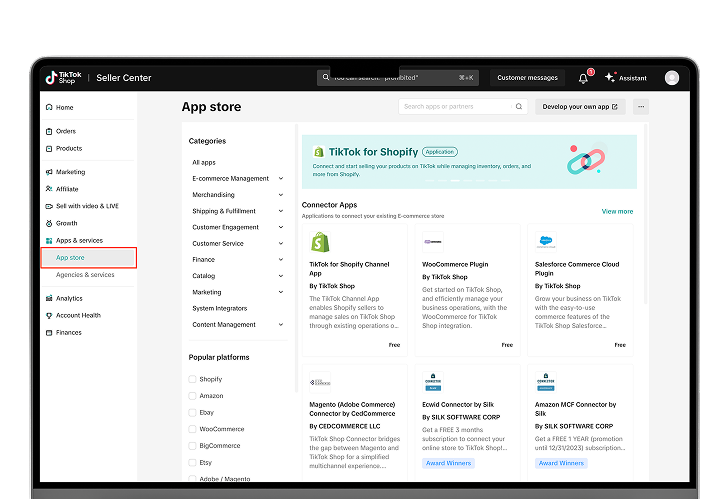Select the Salesforce cloud app icon
The image size is (728, 499).
[x=546, y=241]
